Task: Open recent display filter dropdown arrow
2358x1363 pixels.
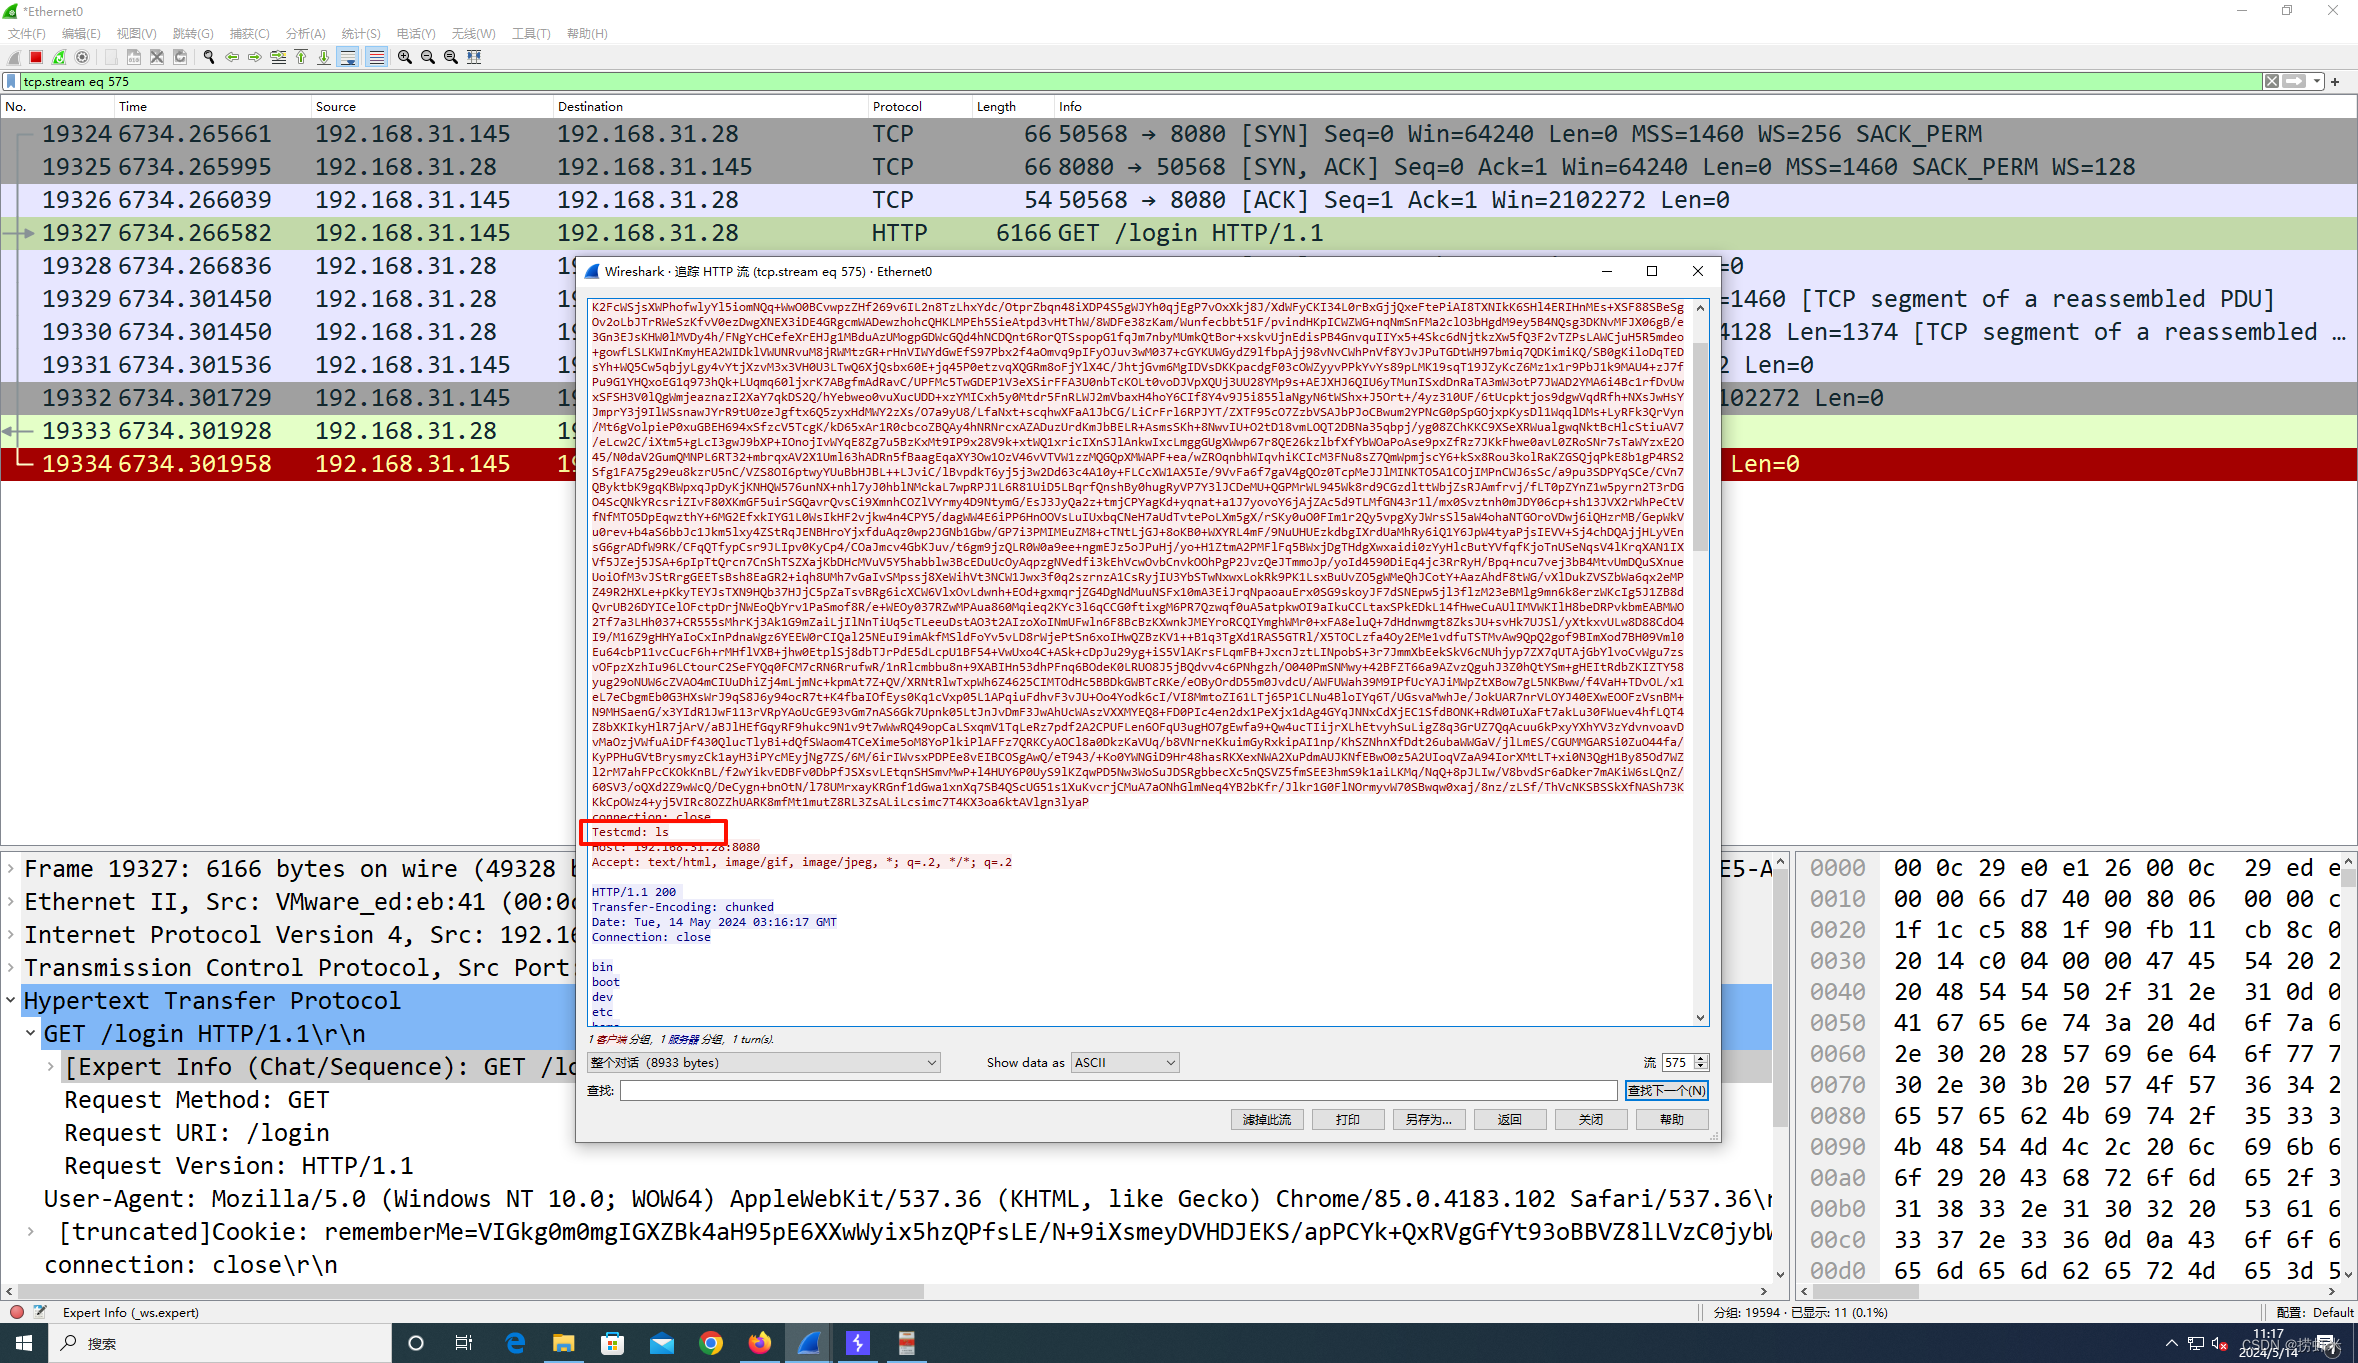Action: pyautogui.click(x=2317, y=81)
